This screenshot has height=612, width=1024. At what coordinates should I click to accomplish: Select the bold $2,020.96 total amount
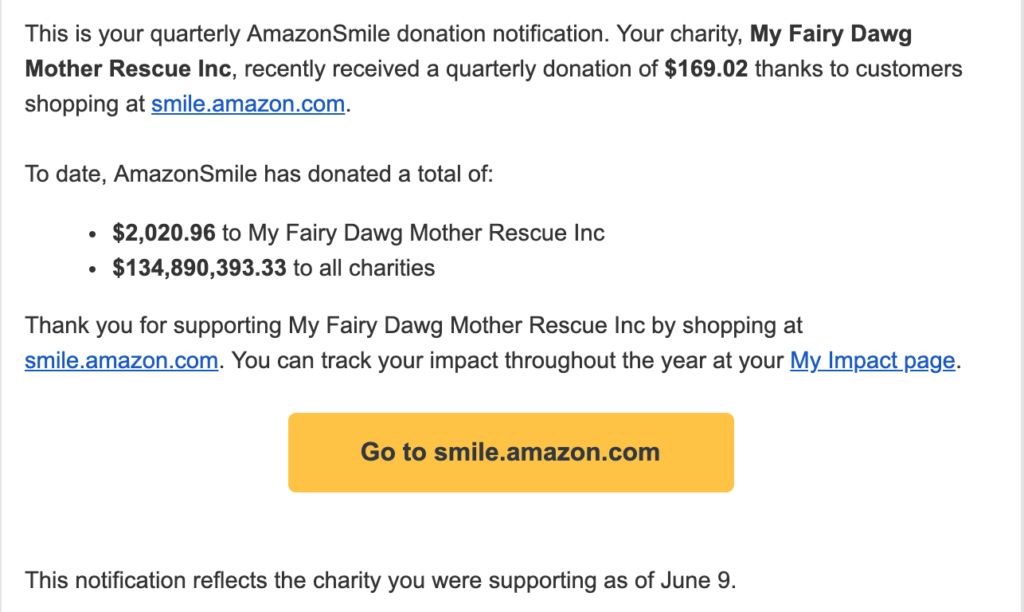(164, 233)
